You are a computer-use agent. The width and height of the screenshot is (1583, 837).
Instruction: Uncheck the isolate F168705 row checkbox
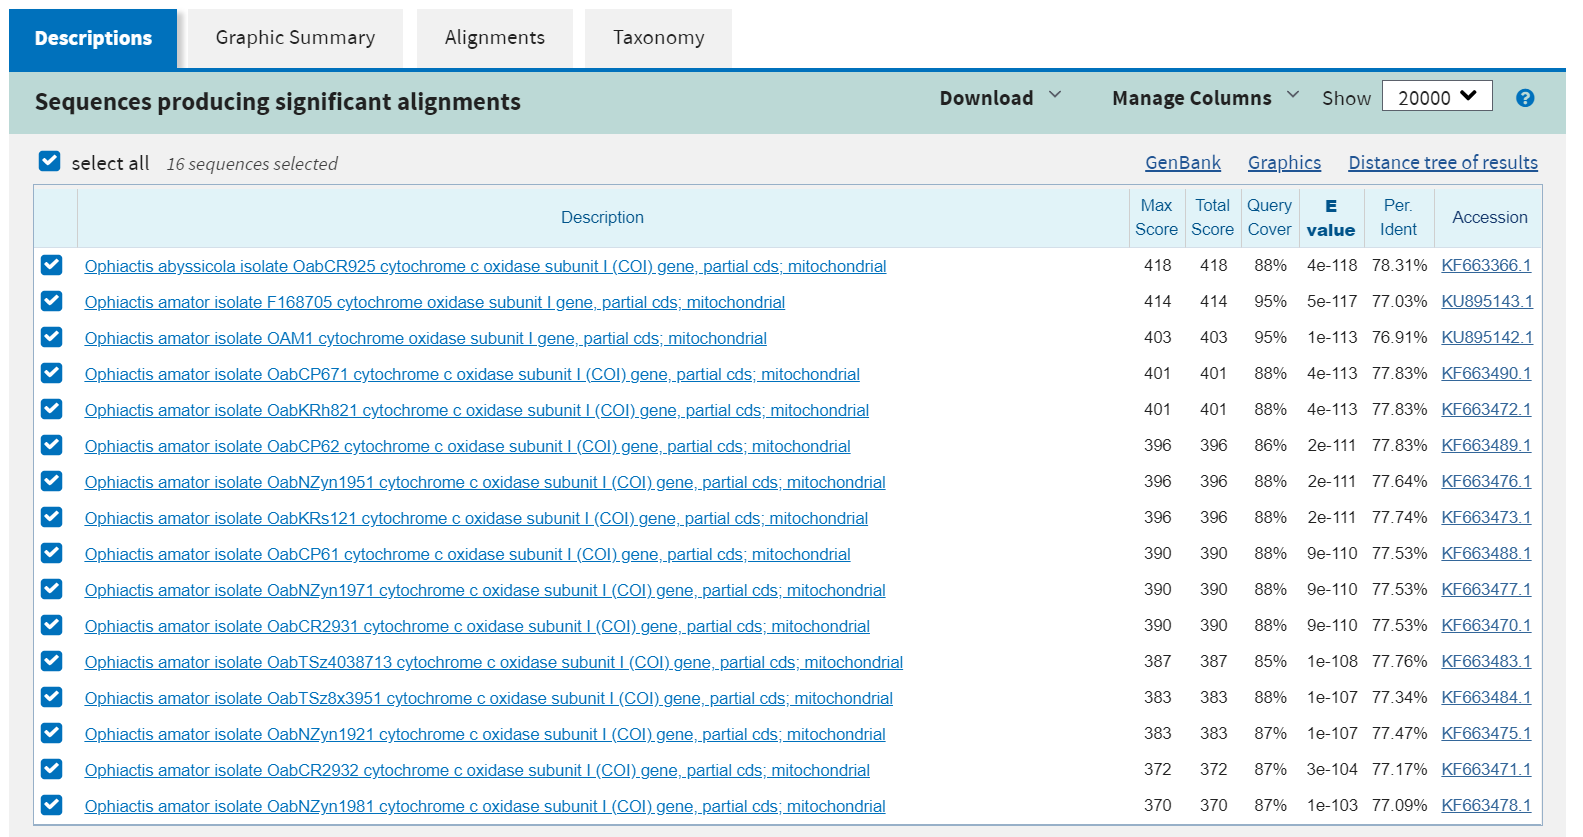pyautogui.click(x=52, y=301)
